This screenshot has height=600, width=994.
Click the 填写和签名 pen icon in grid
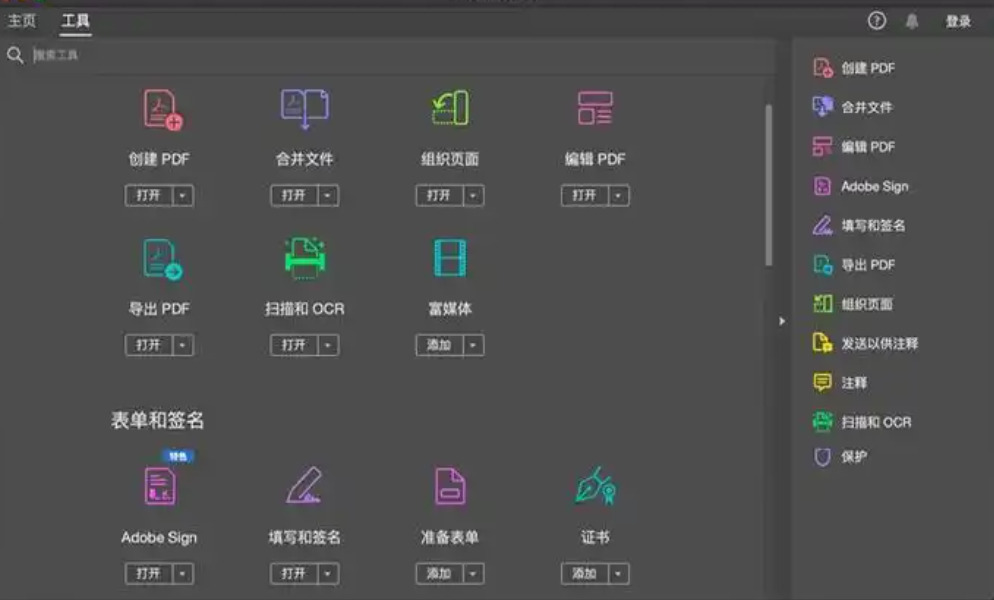coord(304,485)
